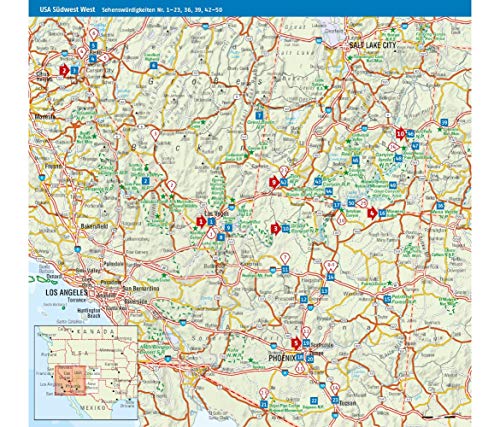The image size is (500, 427).
Task: Select blue marker 23 at Tucson
Action: 335,400
